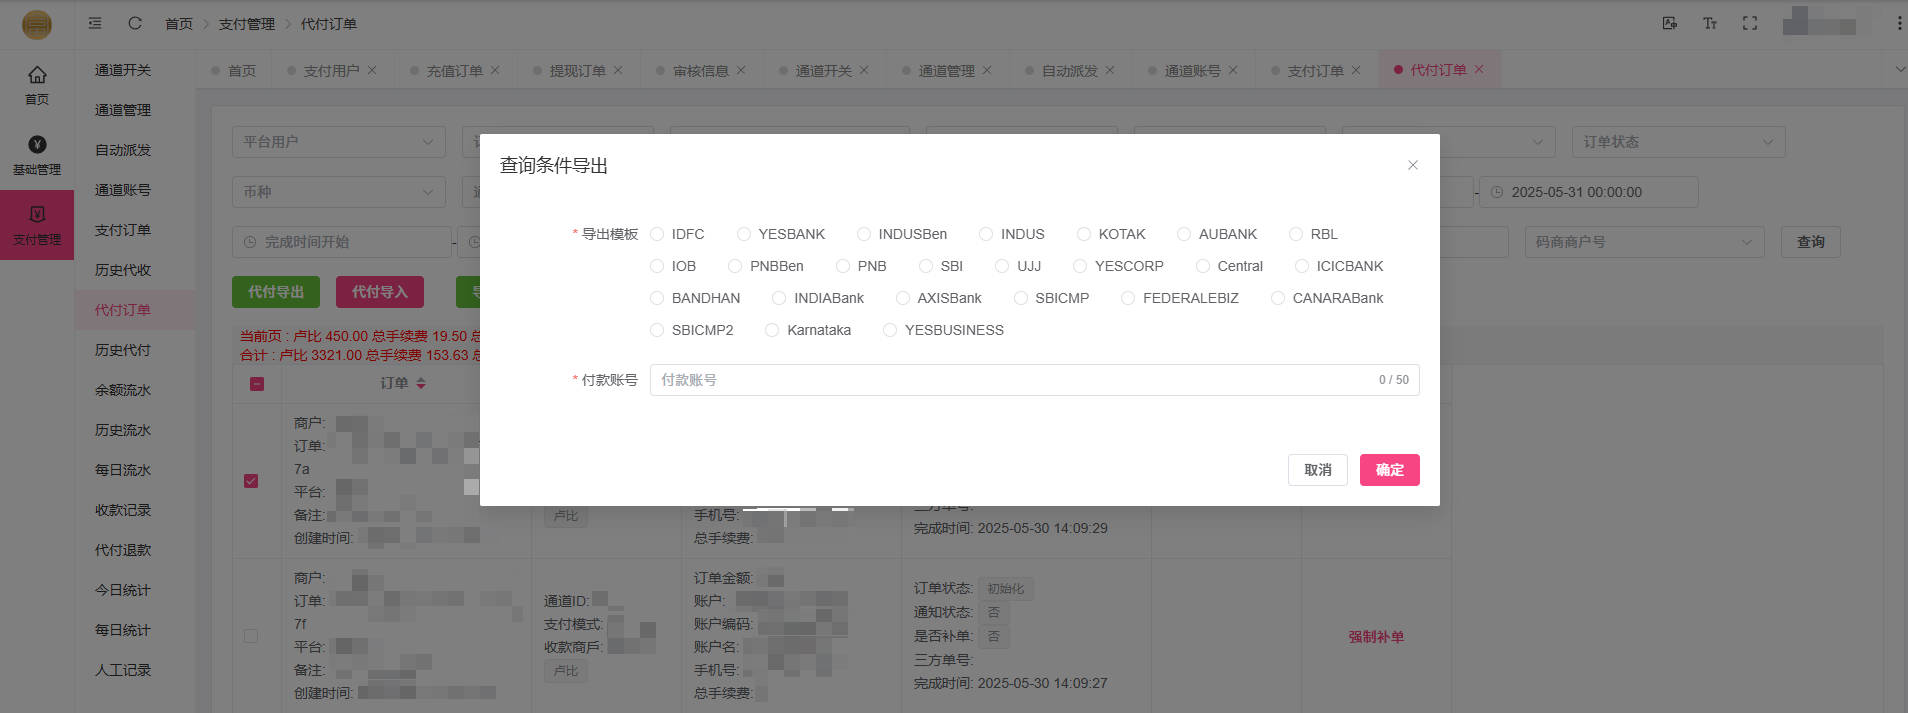This screenshot has width=1908, height=713.
Task: Open 历史代付 in the side menu
Action: click(x=123, y=350)
